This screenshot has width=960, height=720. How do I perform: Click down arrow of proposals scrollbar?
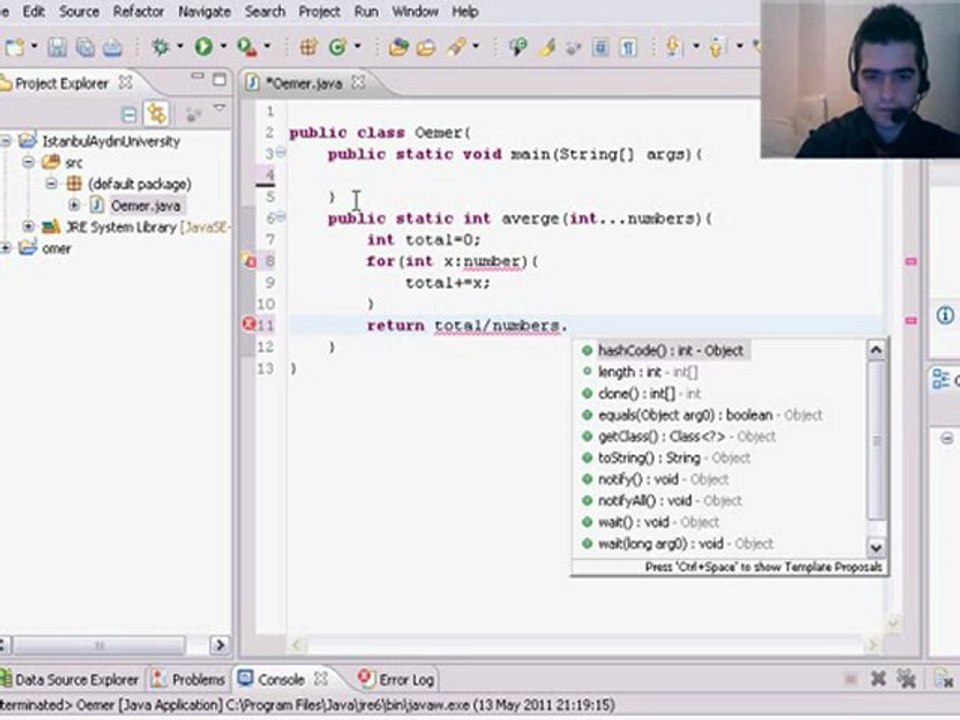(876, 547)
